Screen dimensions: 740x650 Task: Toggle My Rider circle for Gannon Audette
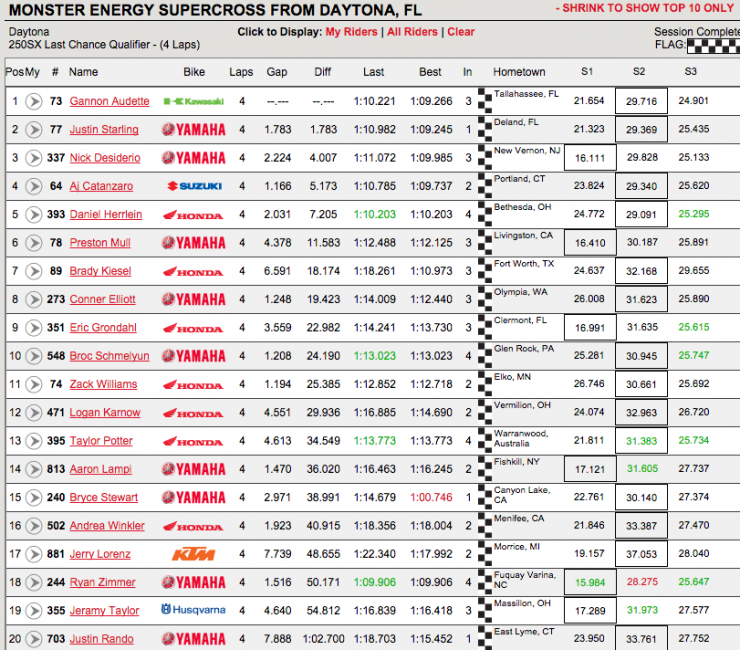click(33, 102)
